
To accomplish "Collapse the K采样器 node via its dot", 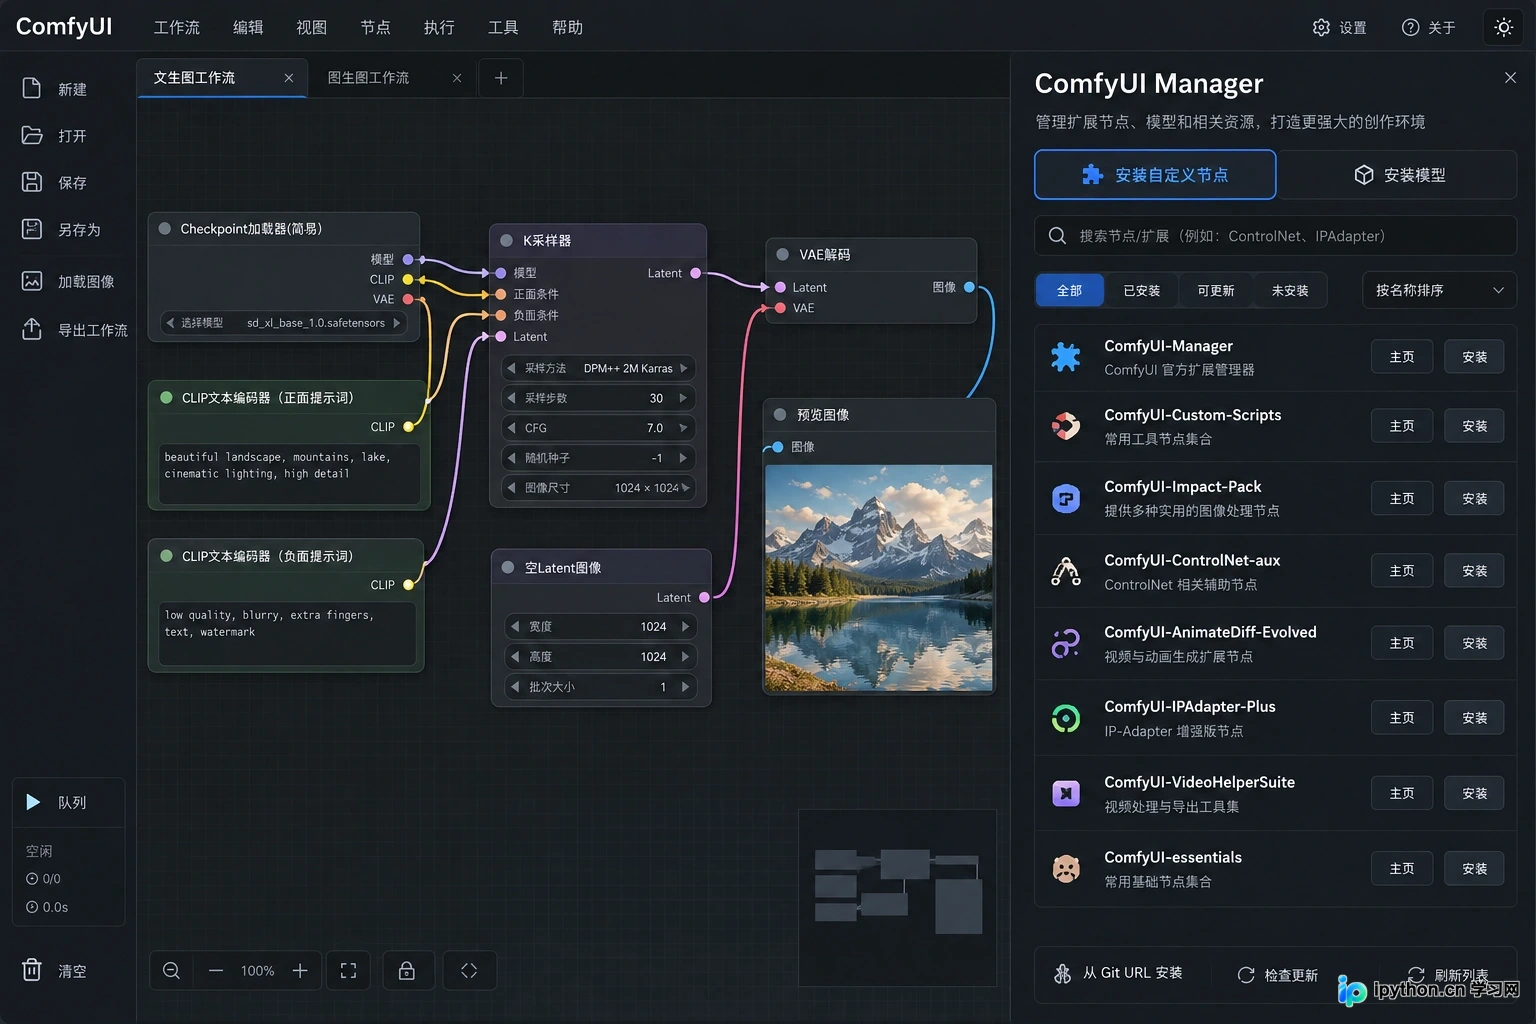I will point(506,240).
